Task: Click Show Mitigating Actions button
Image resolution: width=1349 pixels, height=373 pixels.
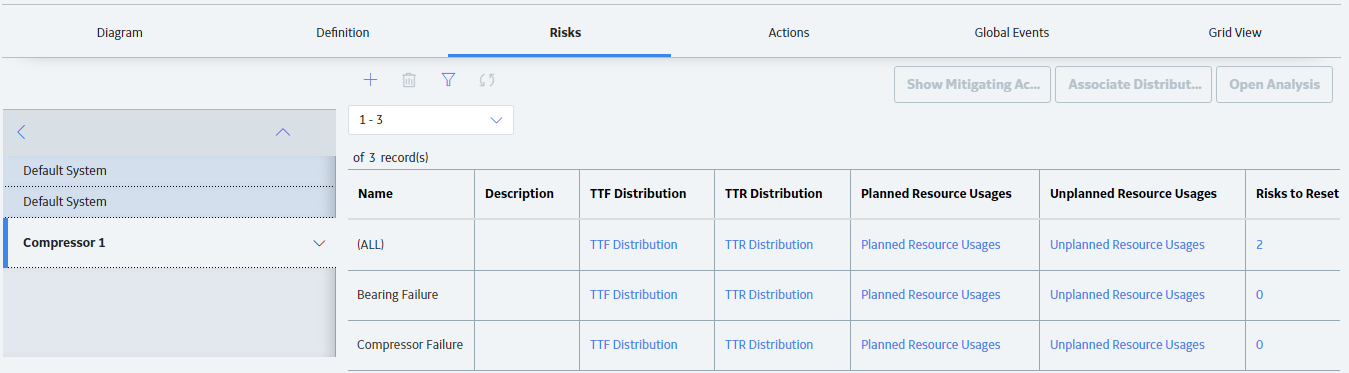Action: 973,84
